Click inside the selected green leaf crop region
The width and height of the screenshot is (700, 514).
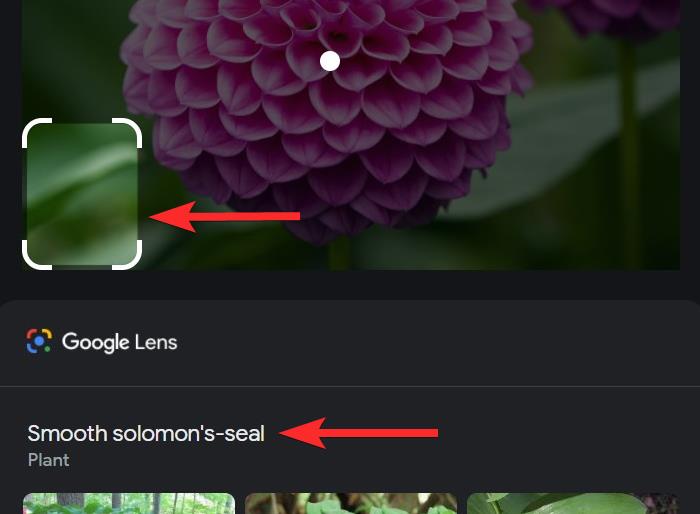(x=82, y=194)
